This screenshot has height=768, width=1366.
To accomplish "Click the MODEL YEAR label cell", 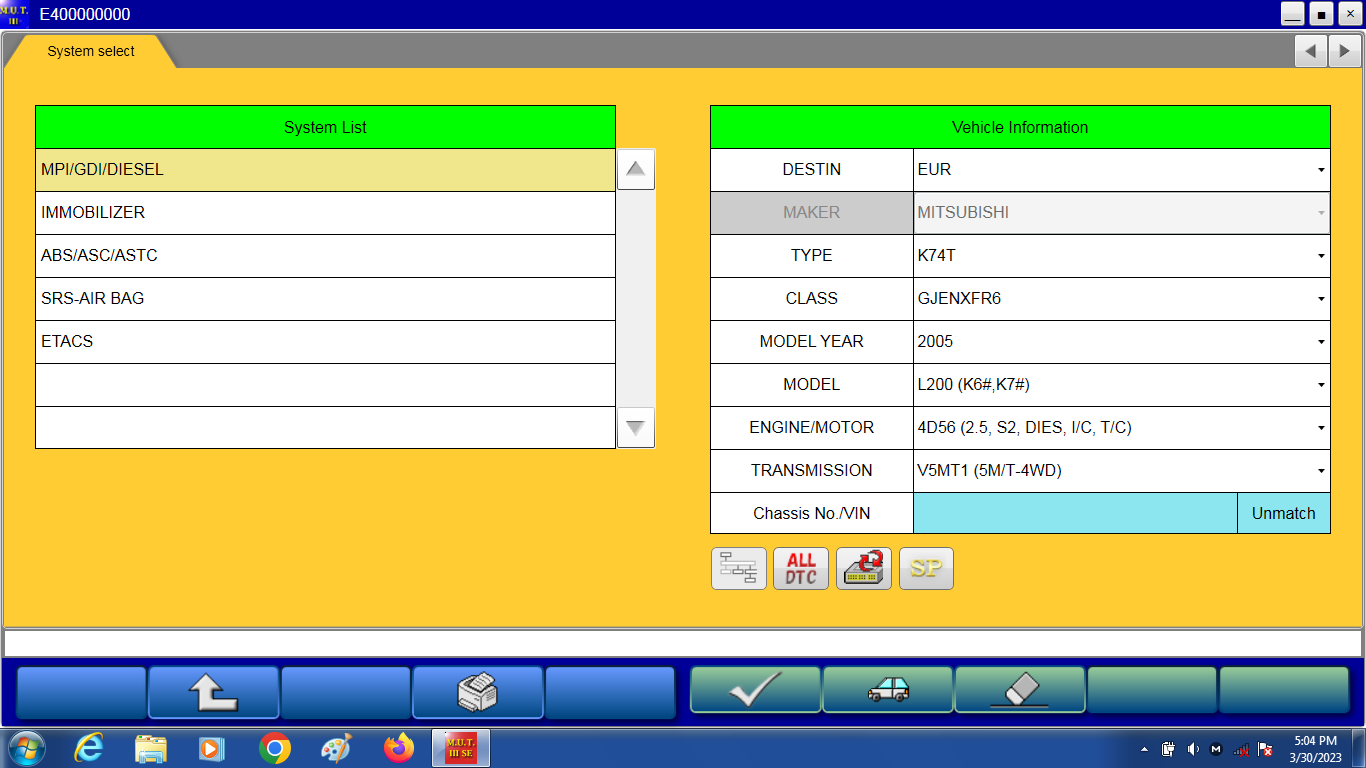I will [x=812, y=342].
